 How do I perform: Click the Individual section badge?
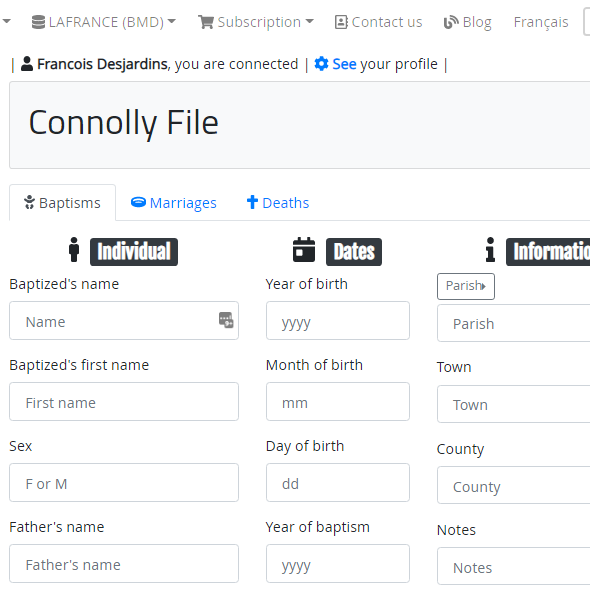[134, 252]
